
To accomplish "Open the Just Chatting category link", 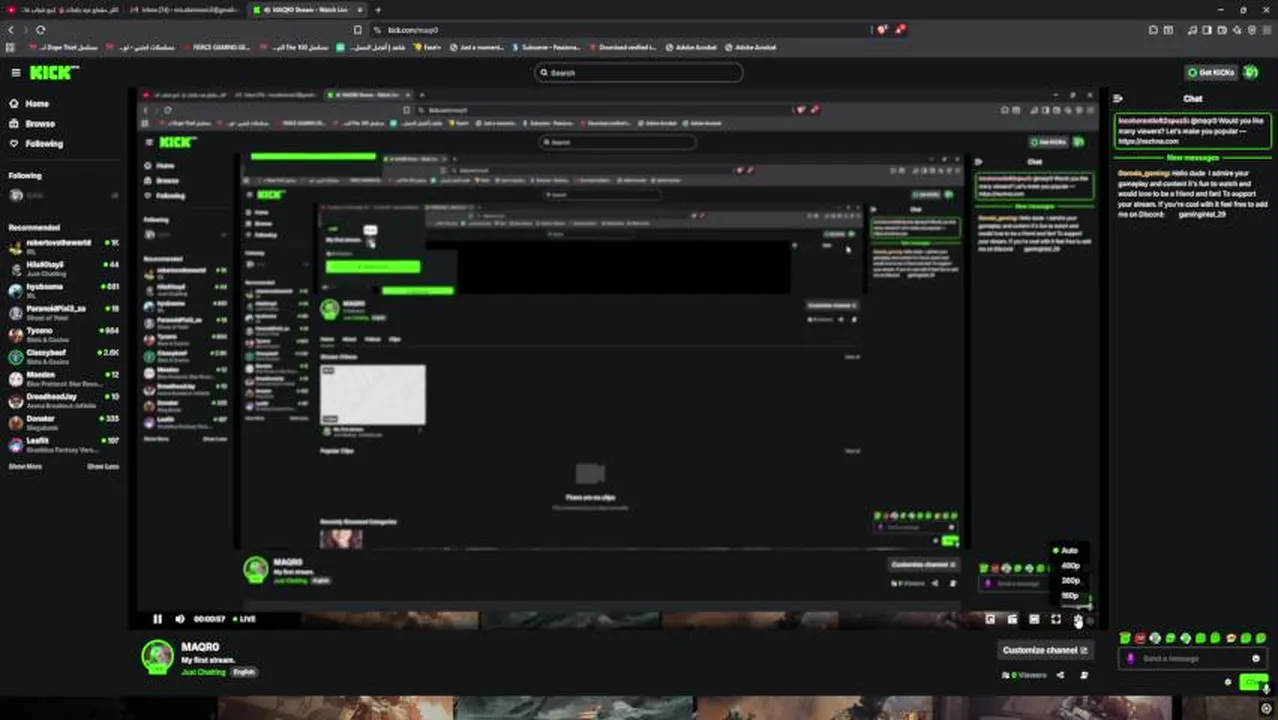I will click(x=203, y=672).
